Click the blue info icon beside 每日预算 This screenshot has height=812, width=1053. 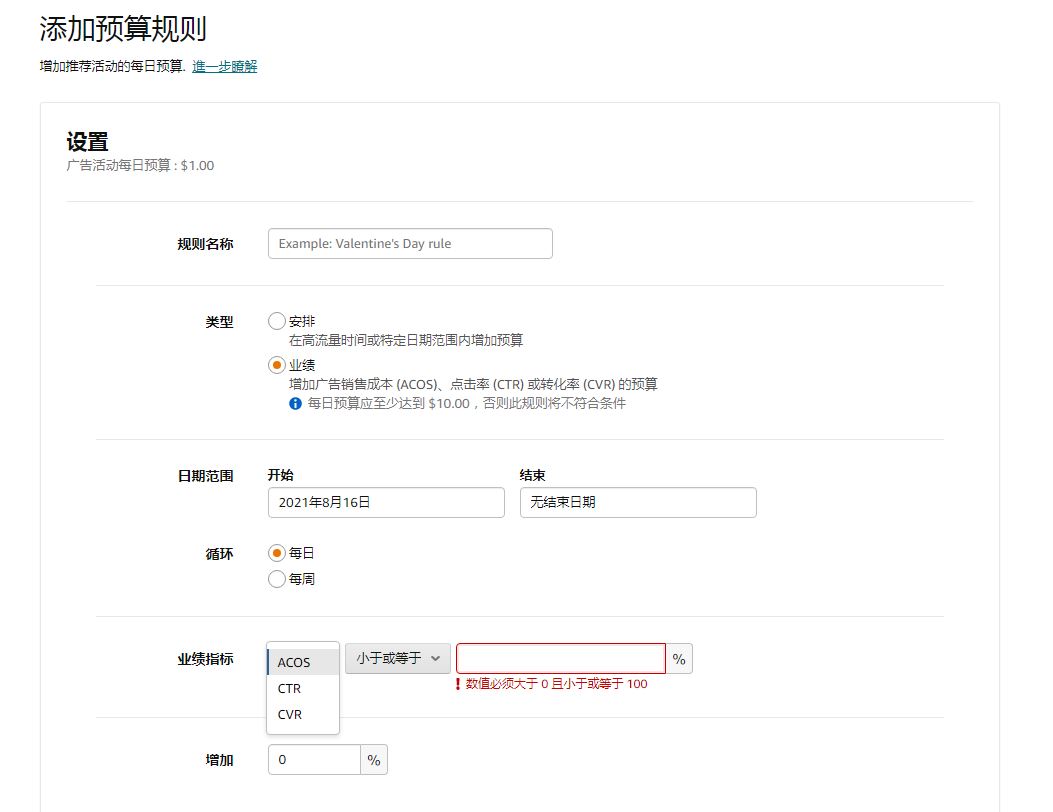[x=295, y=404]
